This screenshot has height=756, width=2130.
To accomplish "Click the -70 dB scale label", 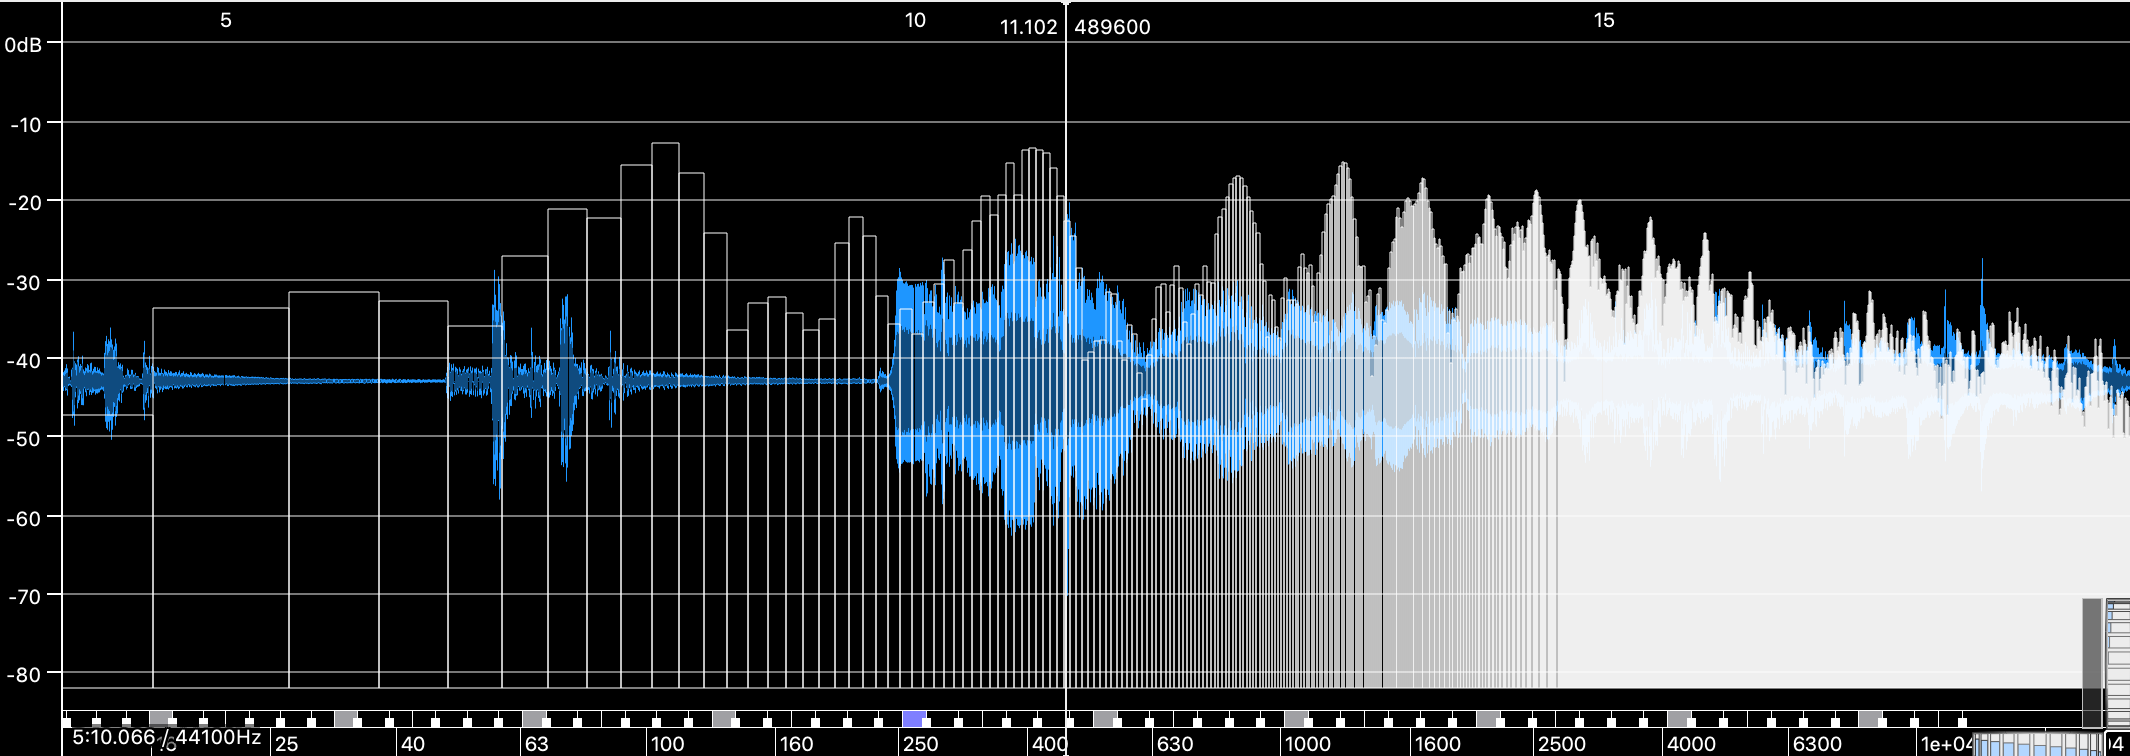I will click(25, 596).
